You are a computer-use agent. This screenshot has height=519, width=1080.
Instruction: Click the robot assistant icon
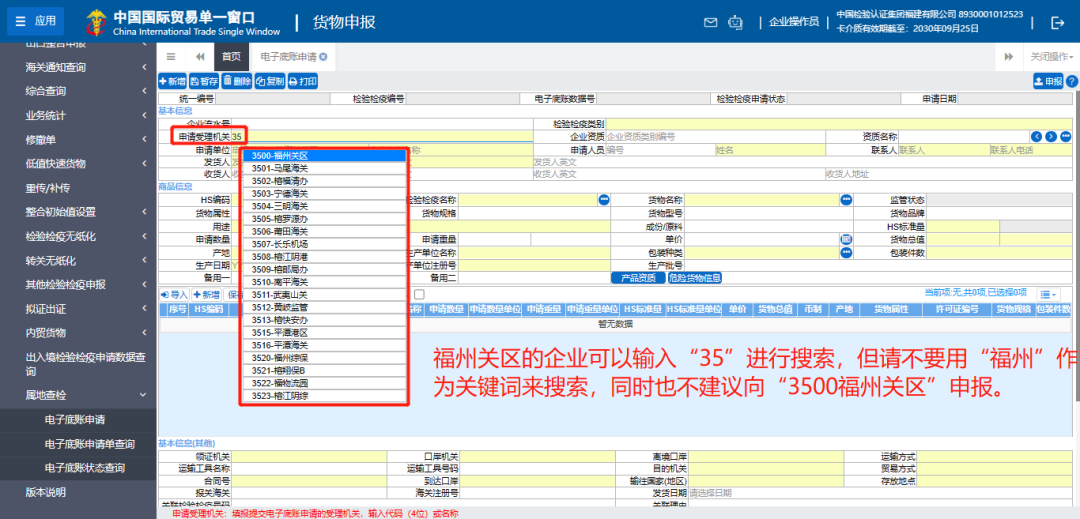(x=736, y=22)
